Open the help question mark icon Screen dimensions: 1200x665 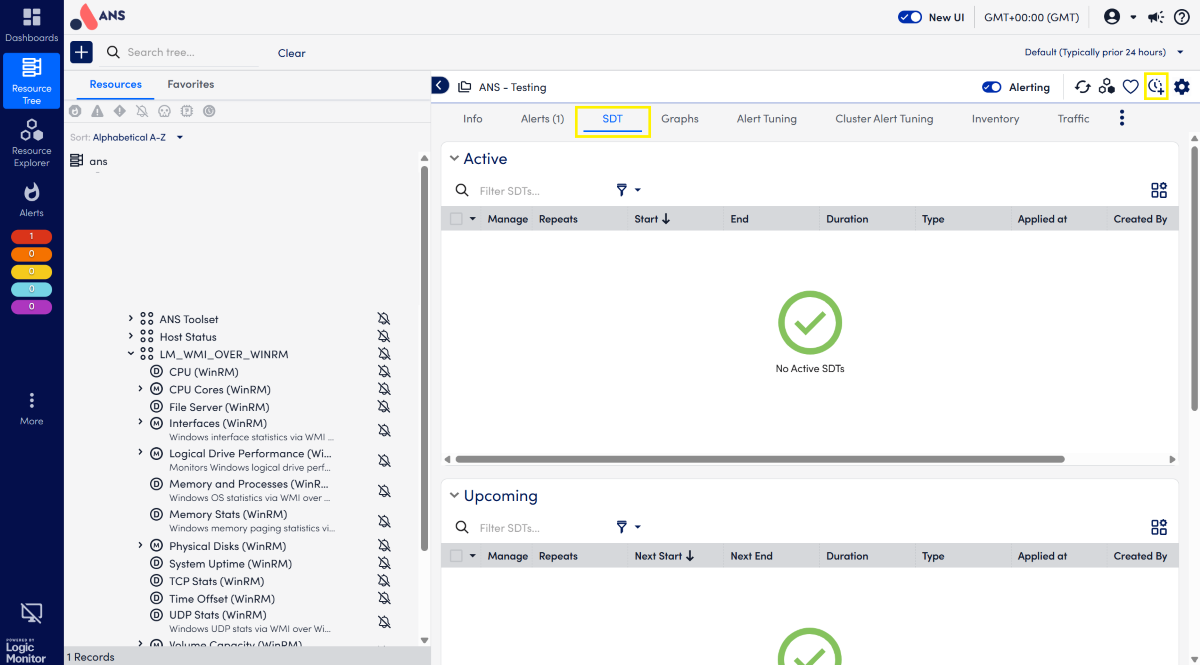click(x=1180, y=17)
